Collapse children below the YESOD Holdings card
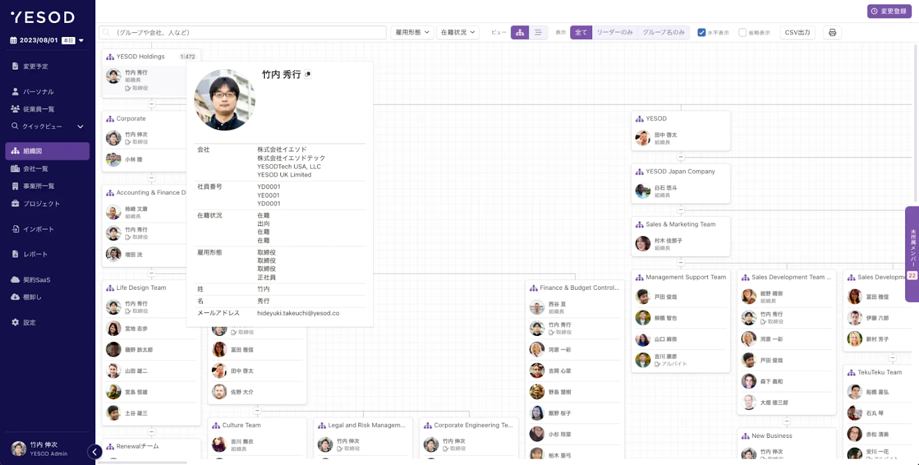This screenshot has height=465, width=919. point(151,104)
